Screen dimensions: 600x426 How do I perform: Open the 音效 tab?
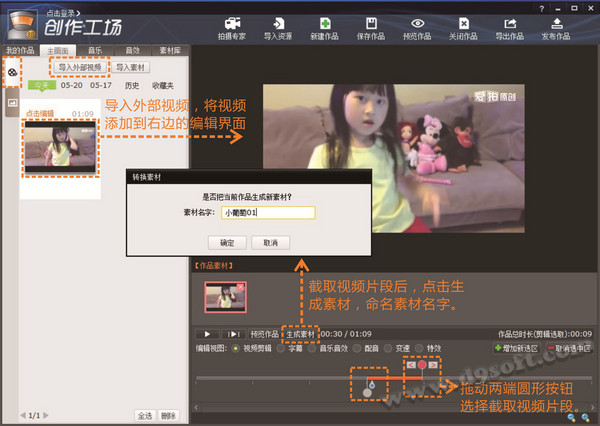(x=133, y=51)
